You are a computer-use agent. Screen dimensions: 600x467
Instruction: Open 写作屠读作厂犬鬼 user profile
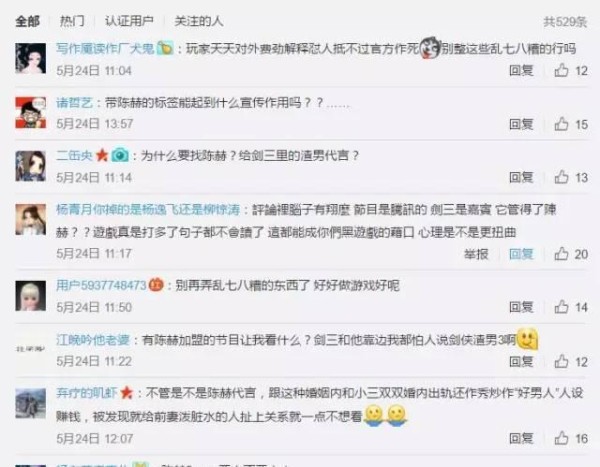point(105,49)
